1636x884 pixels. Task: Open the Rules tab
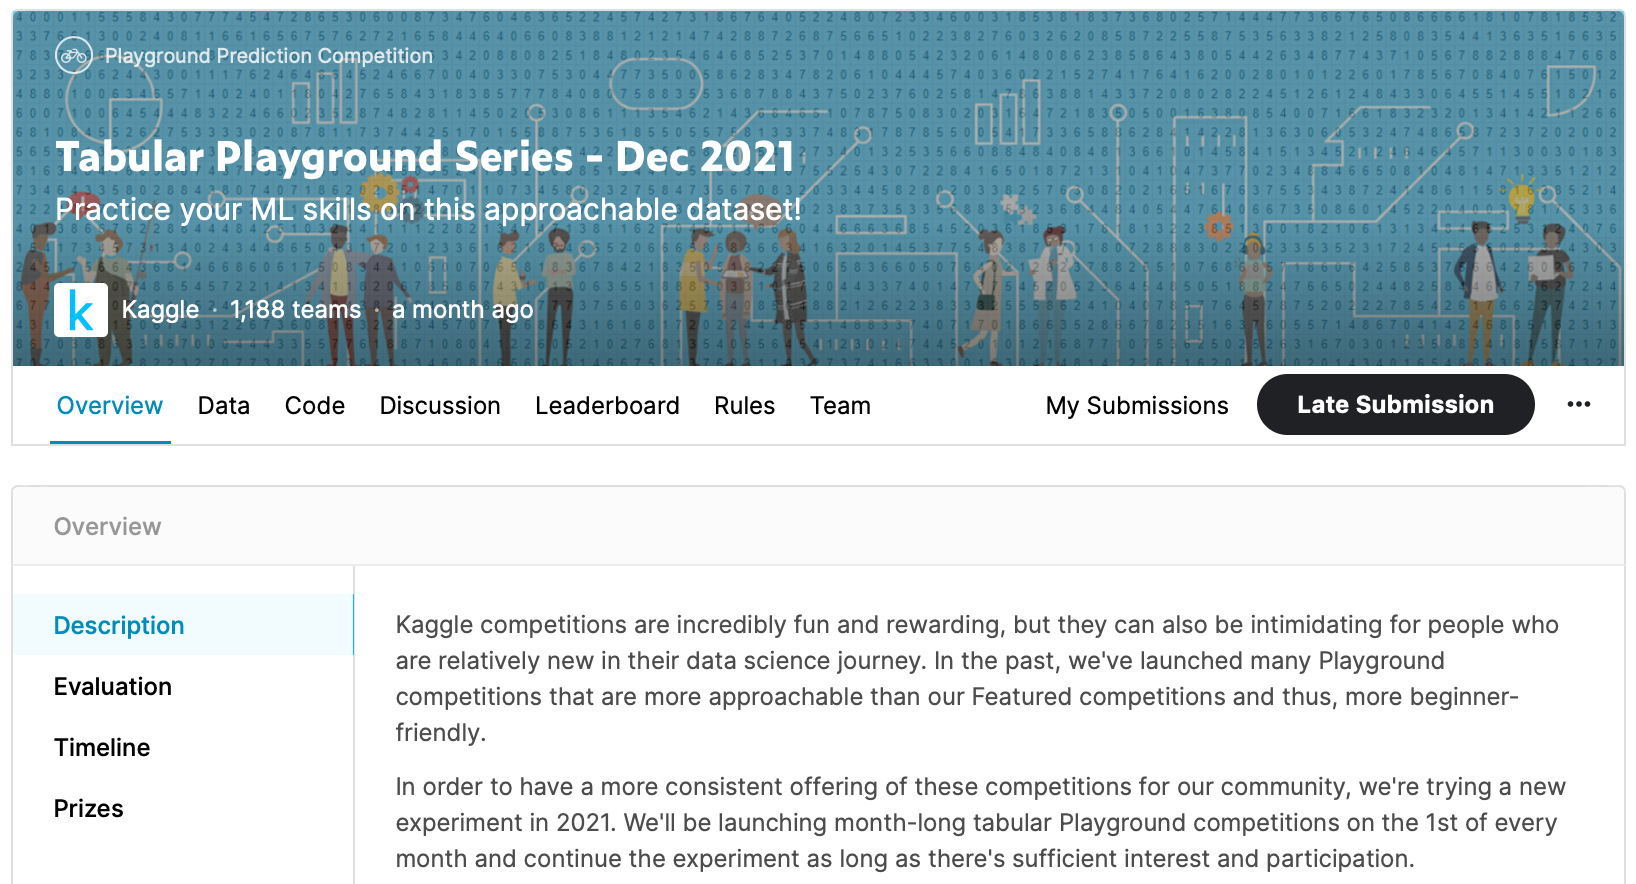click(743, 405)
